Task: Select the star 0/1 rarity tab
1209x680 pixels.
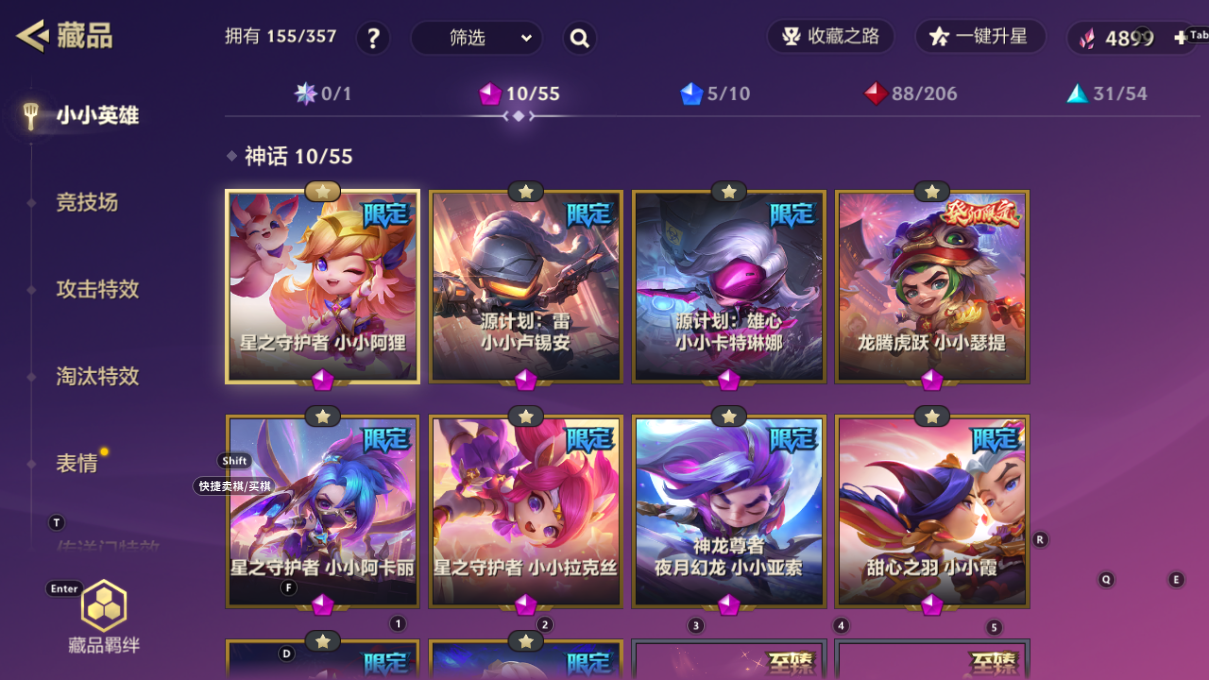Action: coord(323,94)
